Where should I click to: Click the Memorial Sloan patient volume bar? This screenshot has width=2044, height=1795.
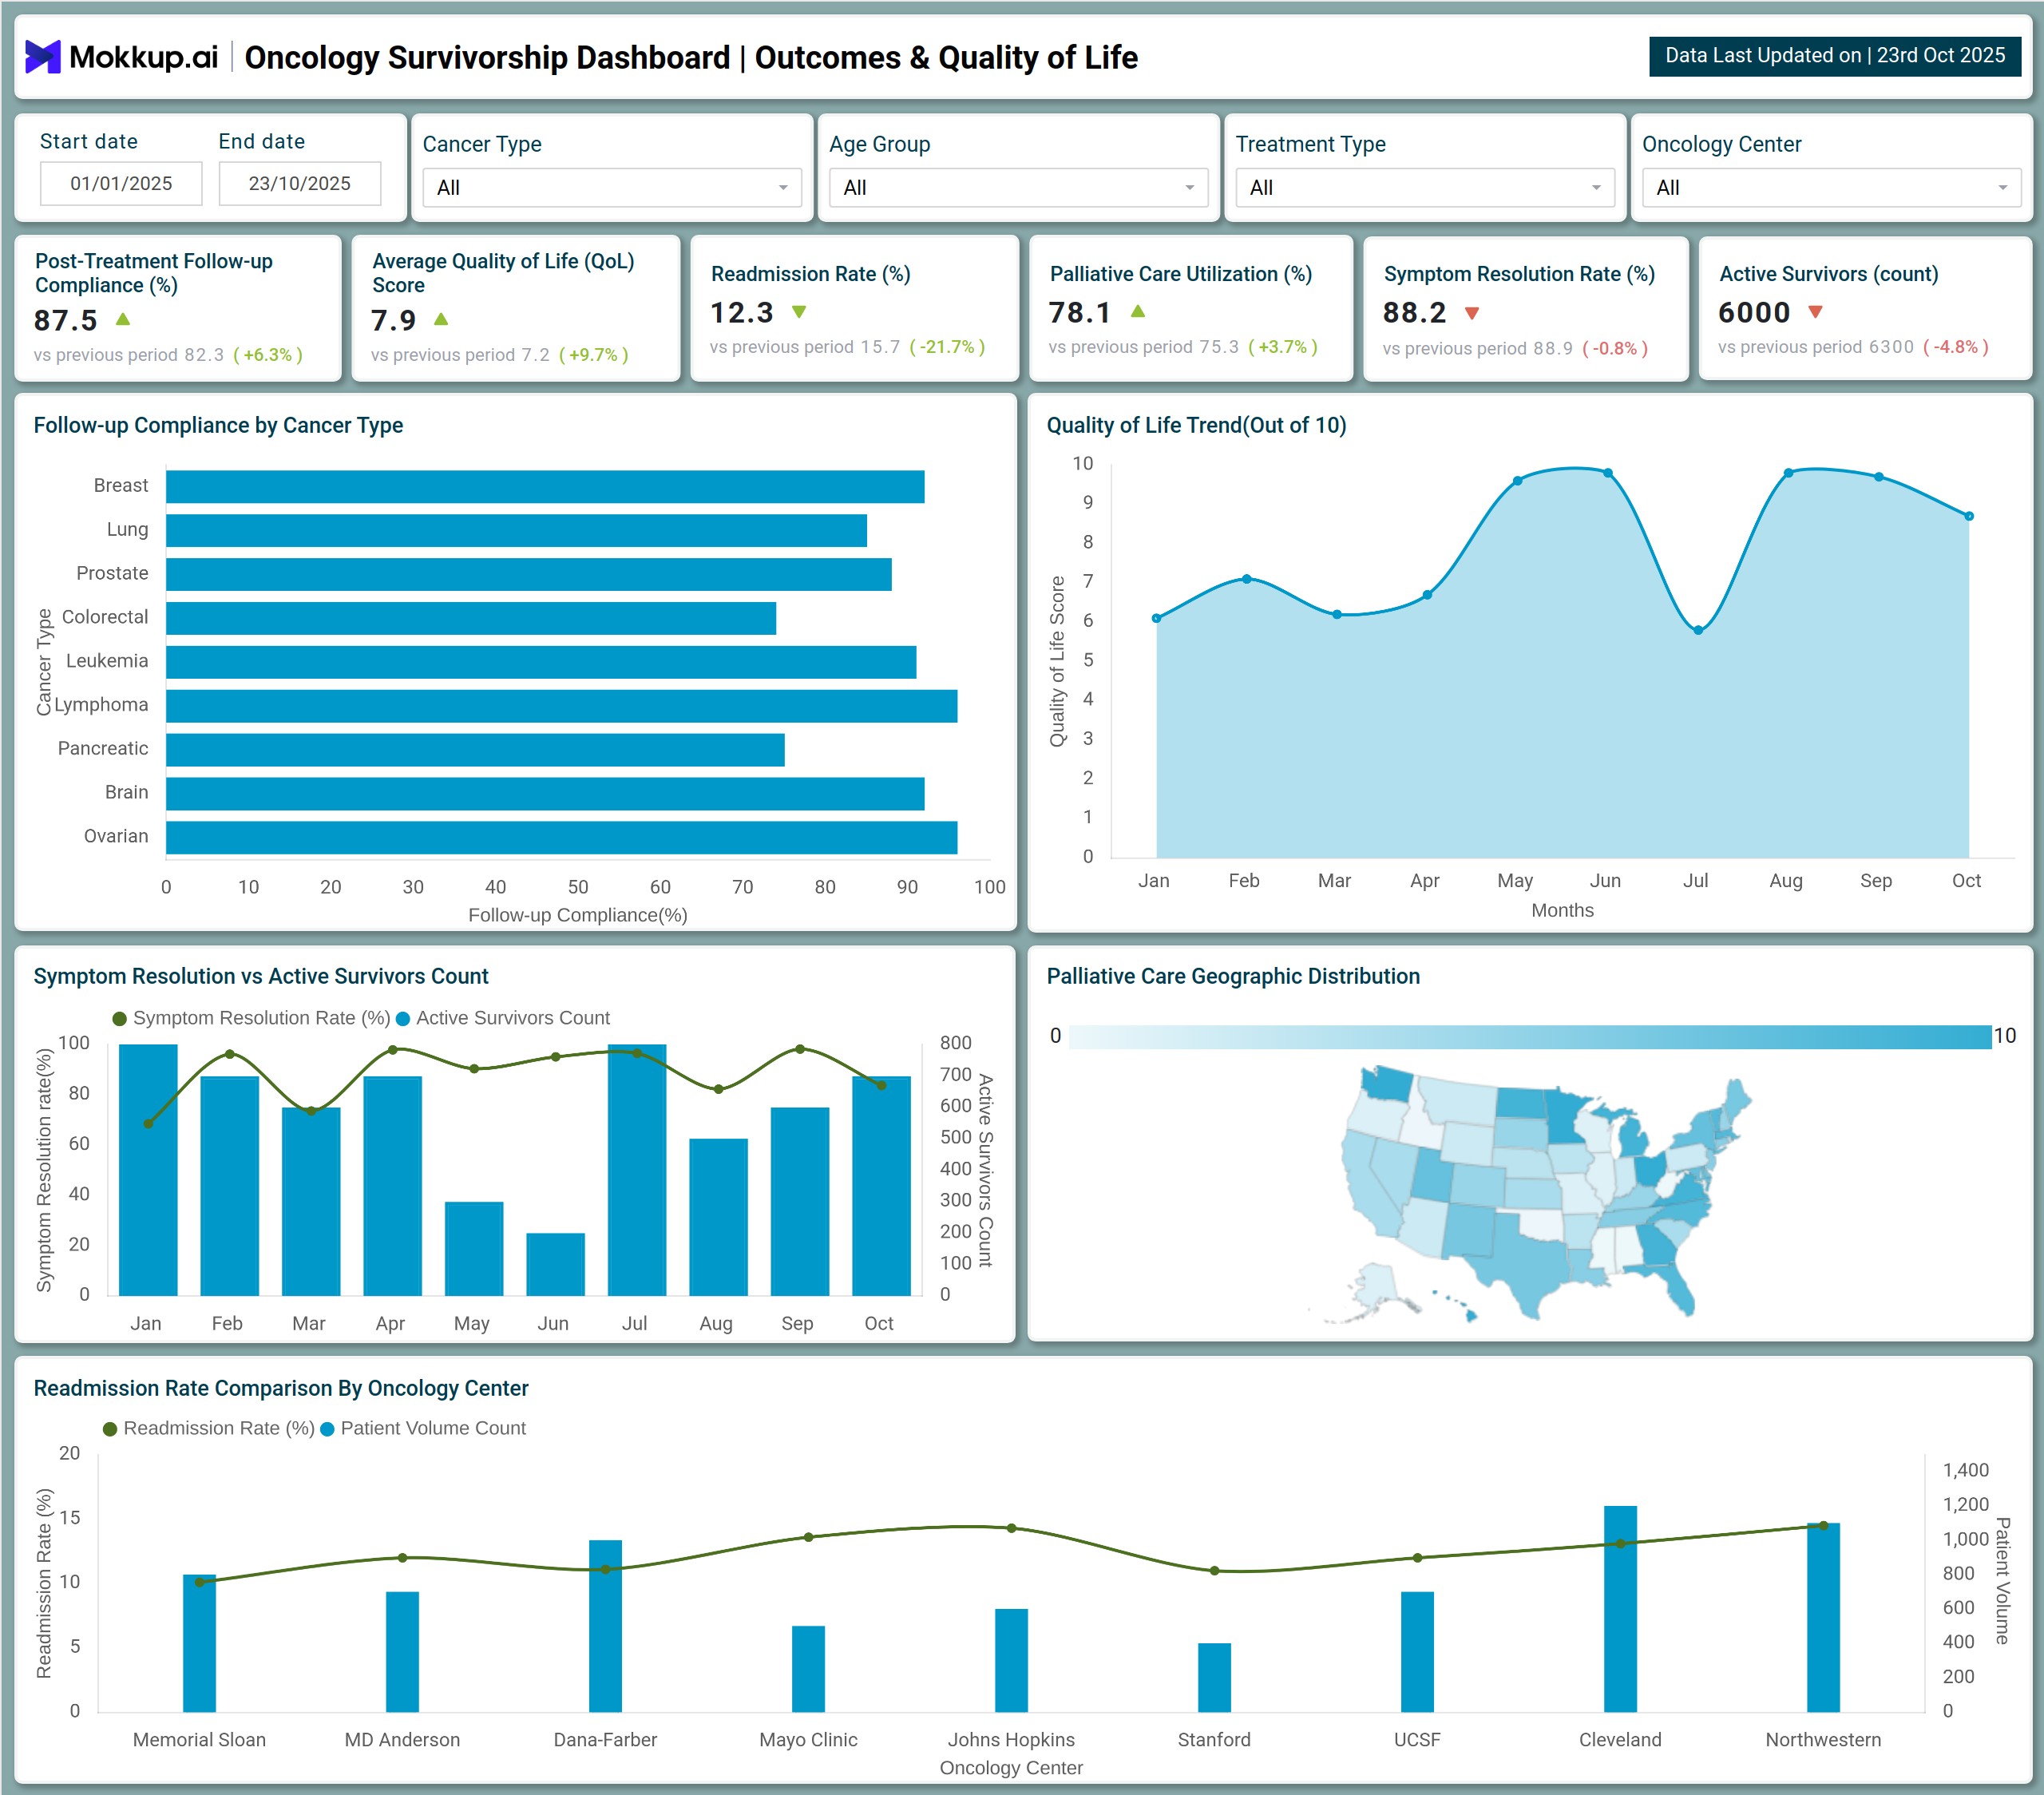199,1643
